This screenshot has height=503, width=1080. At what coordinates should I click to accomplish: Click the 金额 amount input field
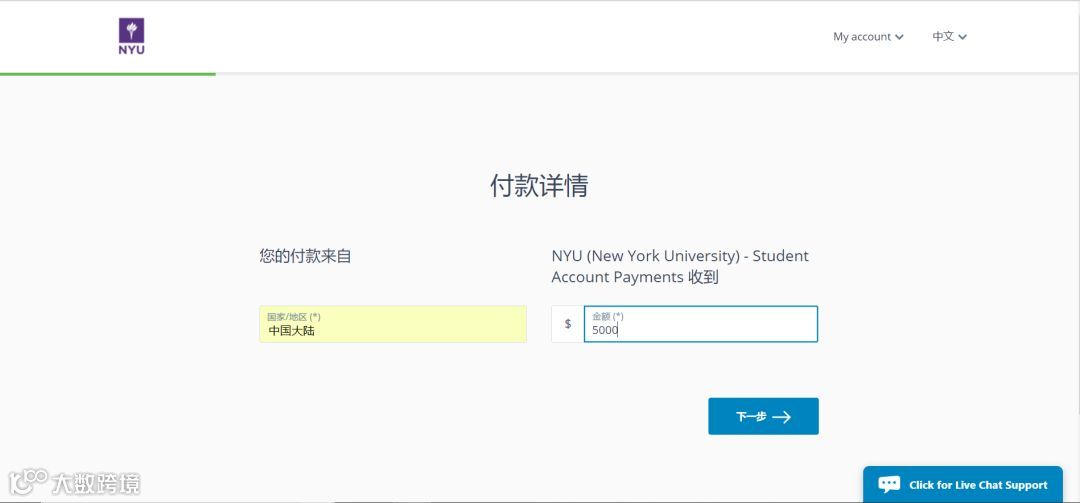tap(700, 324)
